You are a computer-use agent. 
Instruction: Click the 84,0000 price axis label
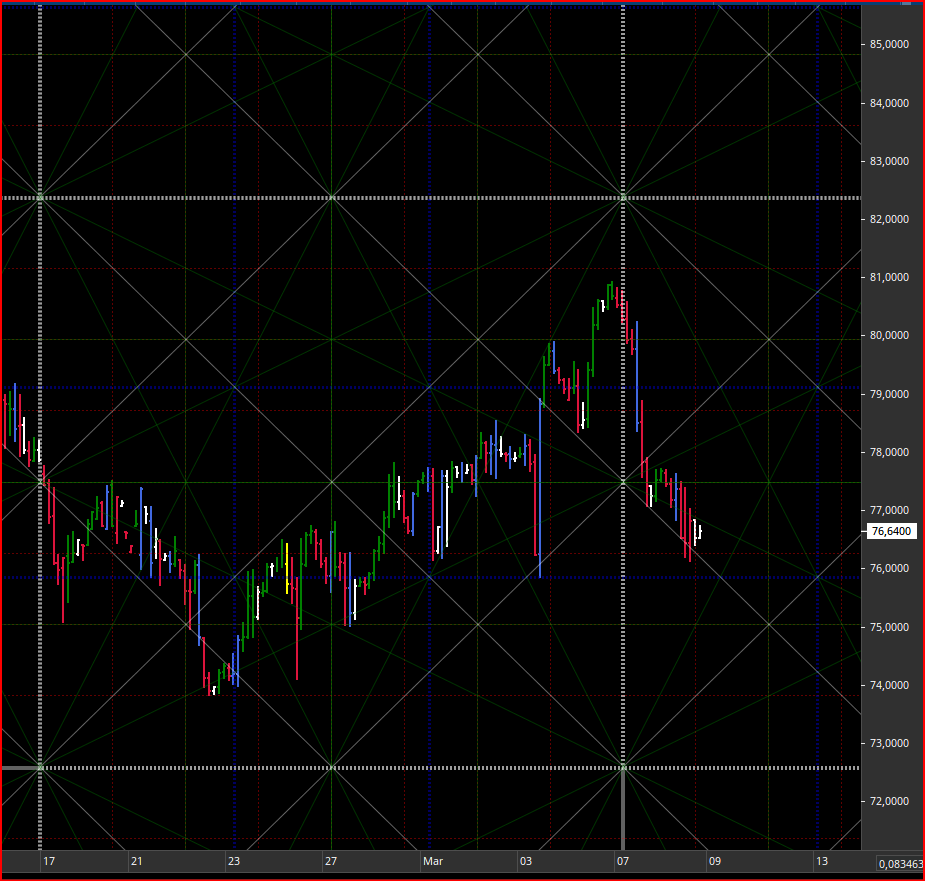[889, 103]
